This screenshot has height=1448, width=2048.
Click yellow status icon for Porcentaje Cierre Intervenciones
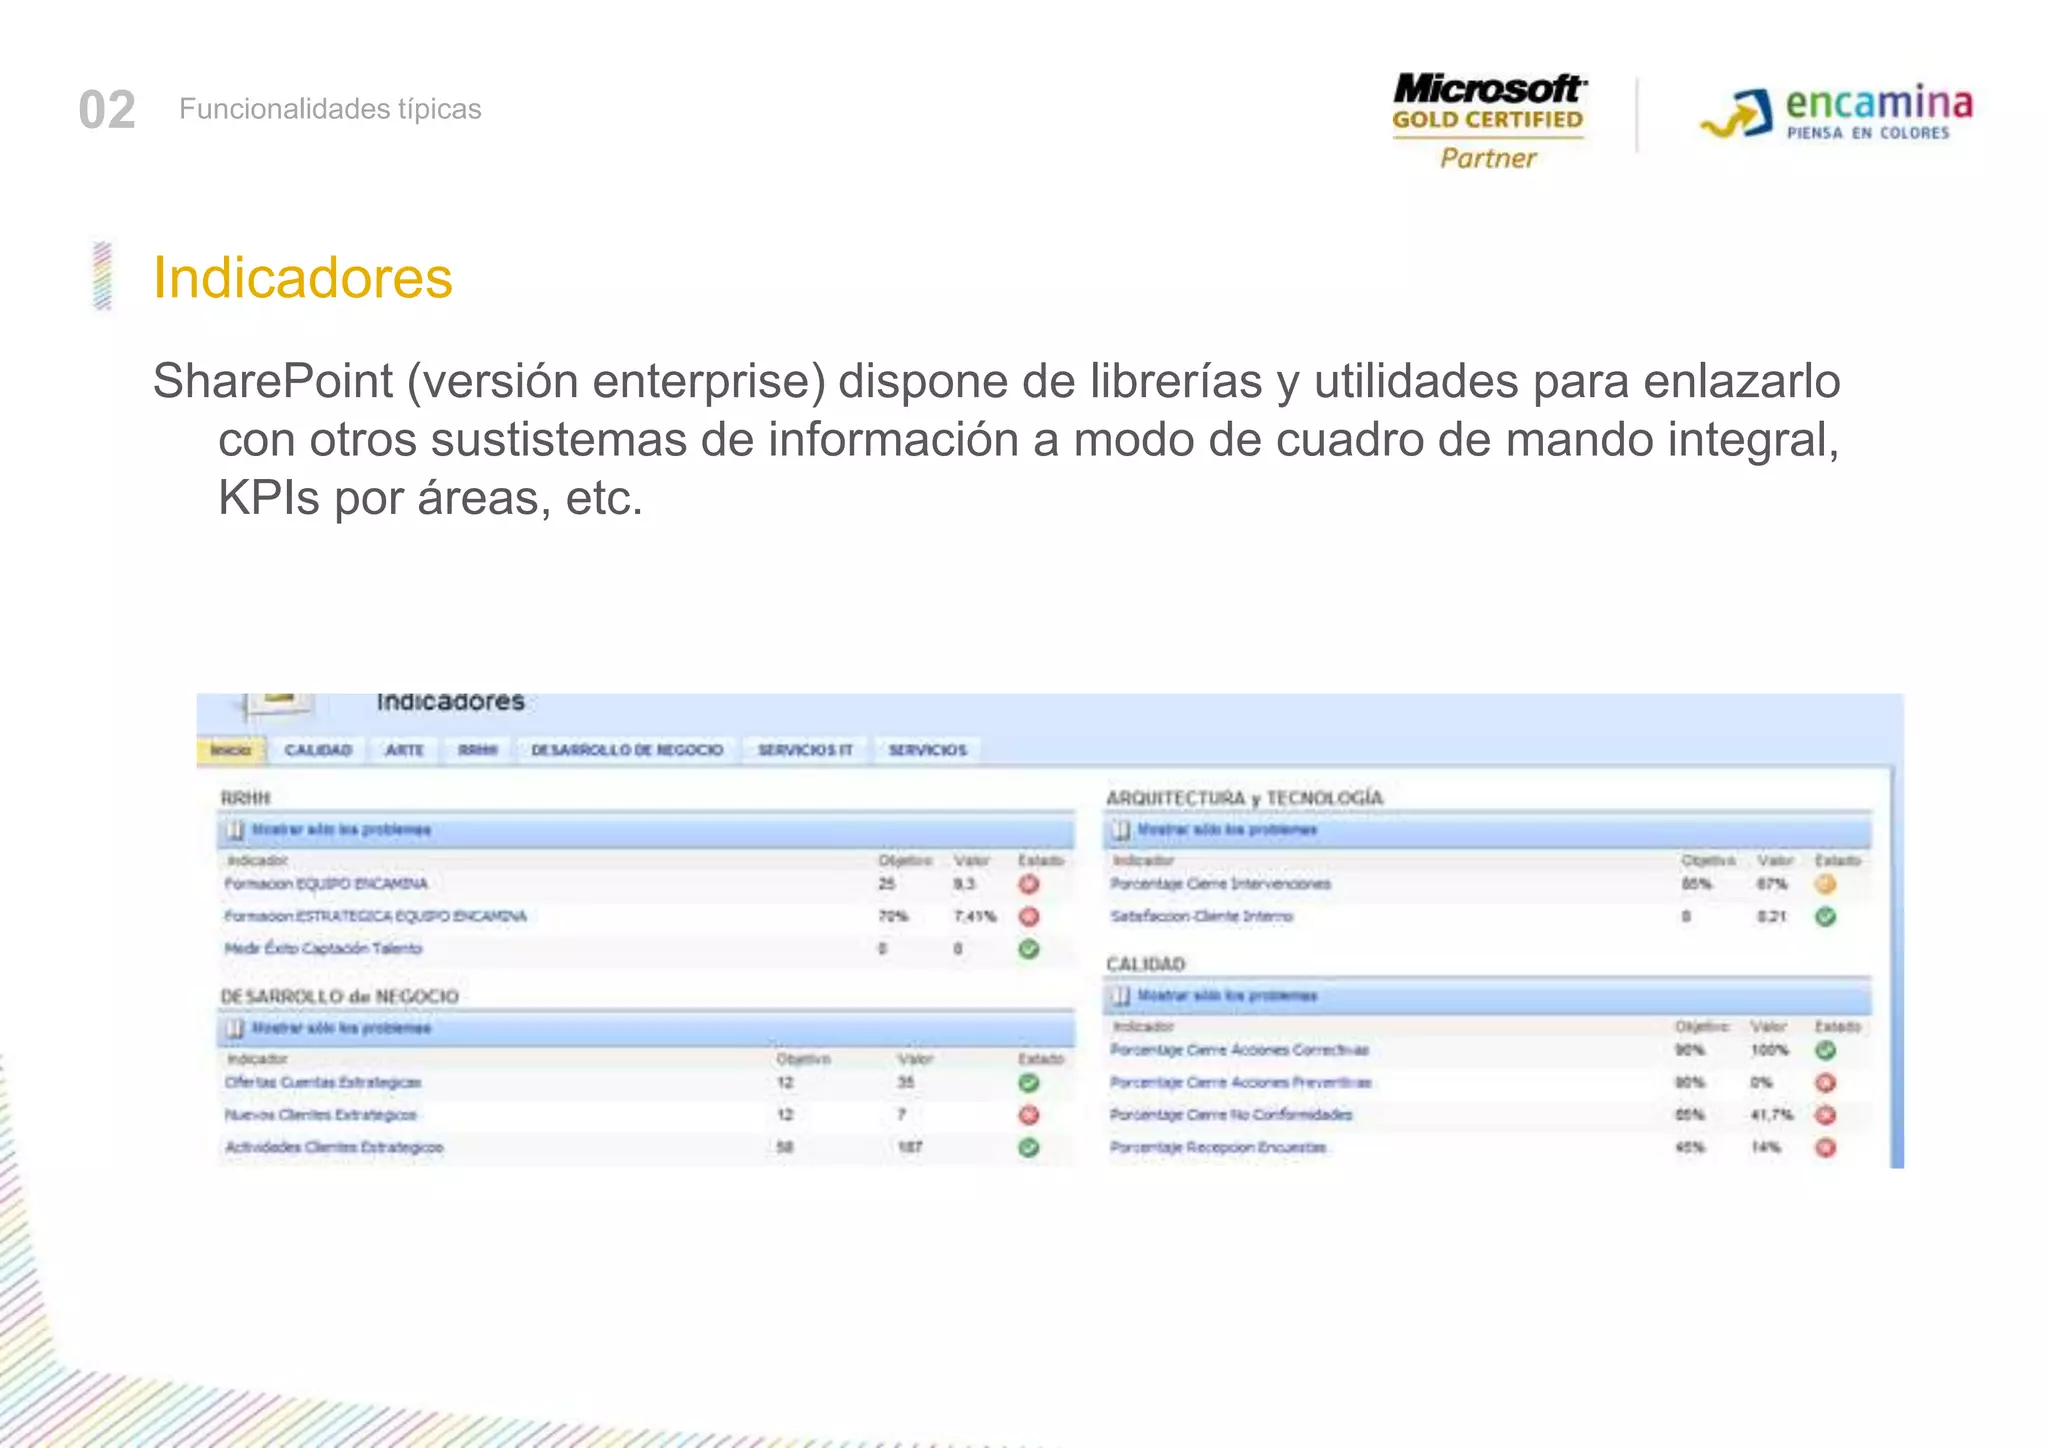click(x=1825, y=884)
